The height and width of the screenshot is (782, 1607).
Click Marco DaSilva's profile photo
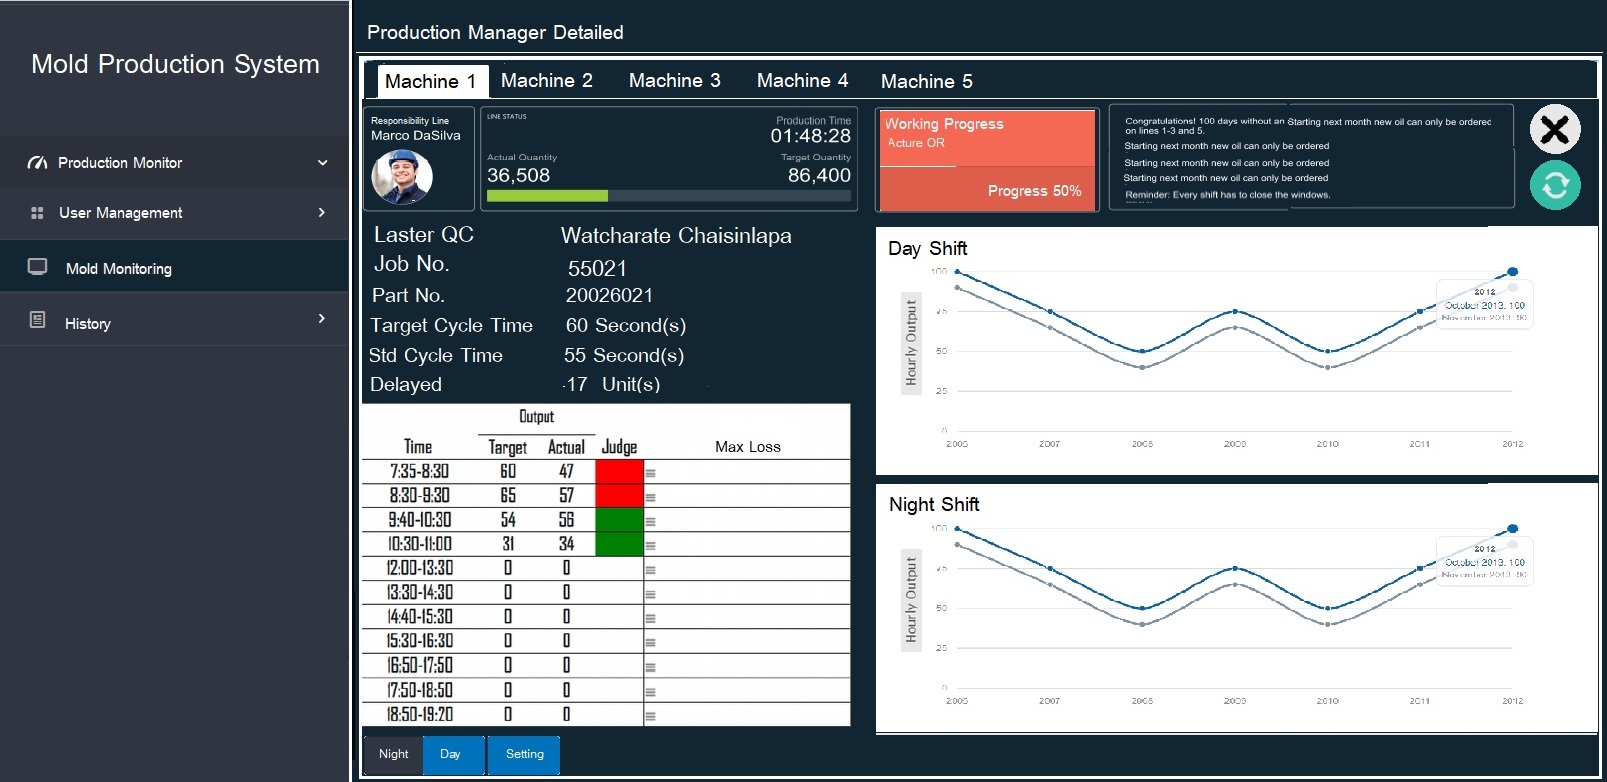pos(402,177)
